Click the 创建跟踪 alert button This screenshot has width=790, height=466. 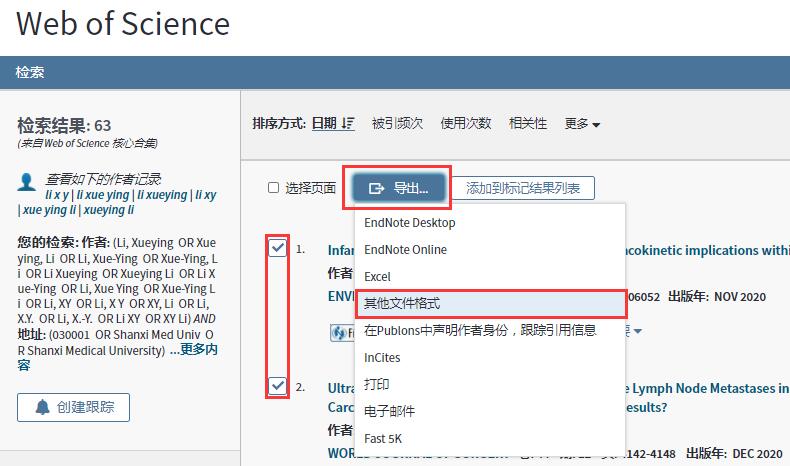point(73,407)
